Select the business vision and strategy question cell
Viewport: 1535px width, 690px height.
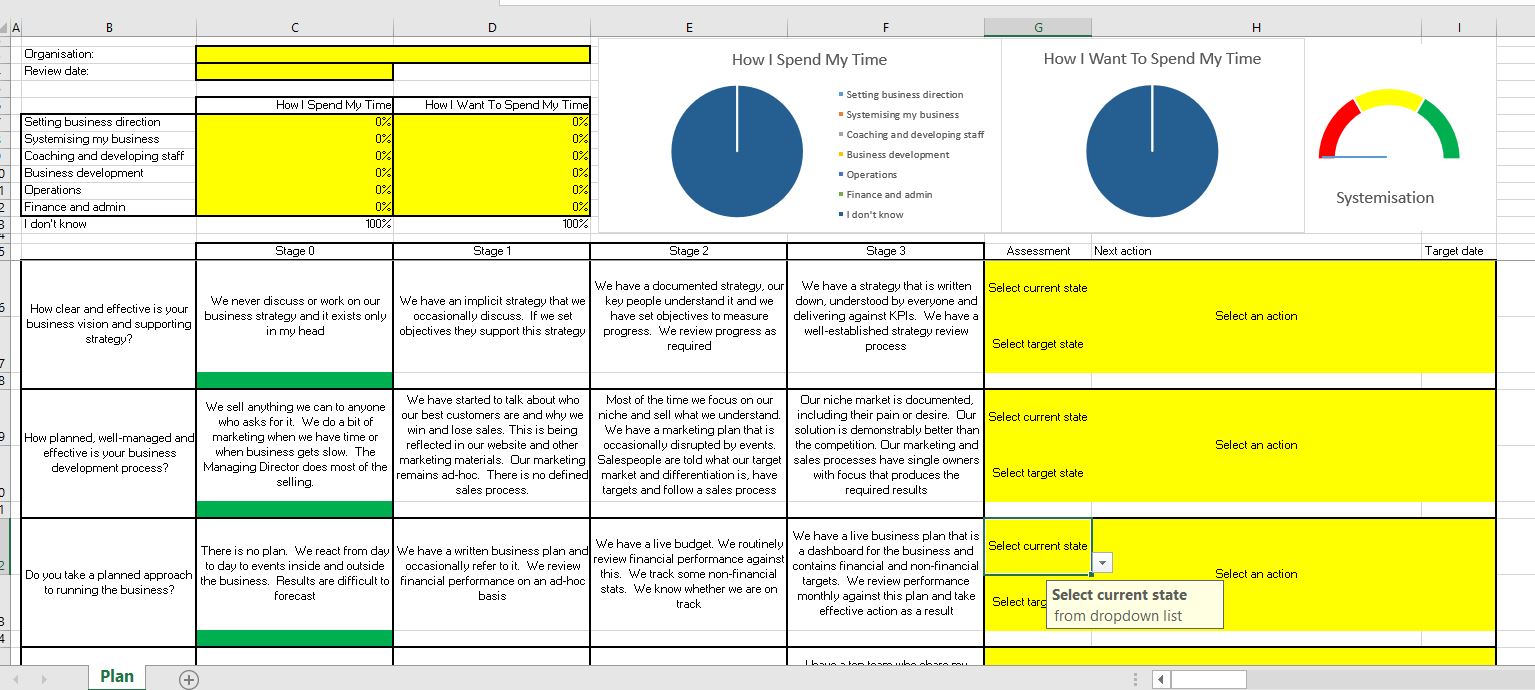point(109,324)
